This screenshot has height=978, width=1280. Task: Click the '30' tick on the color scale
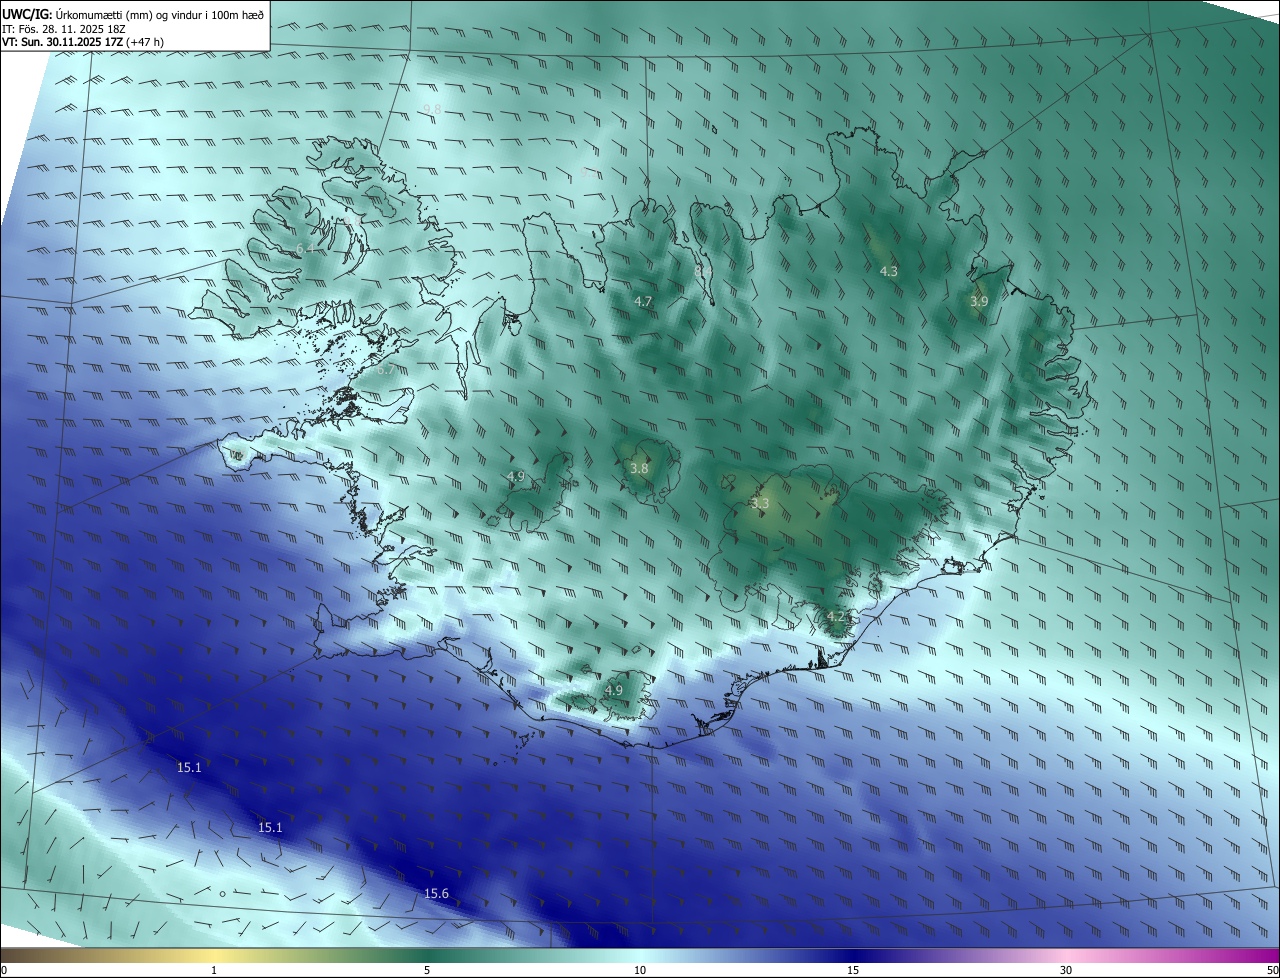[1066, 970]
